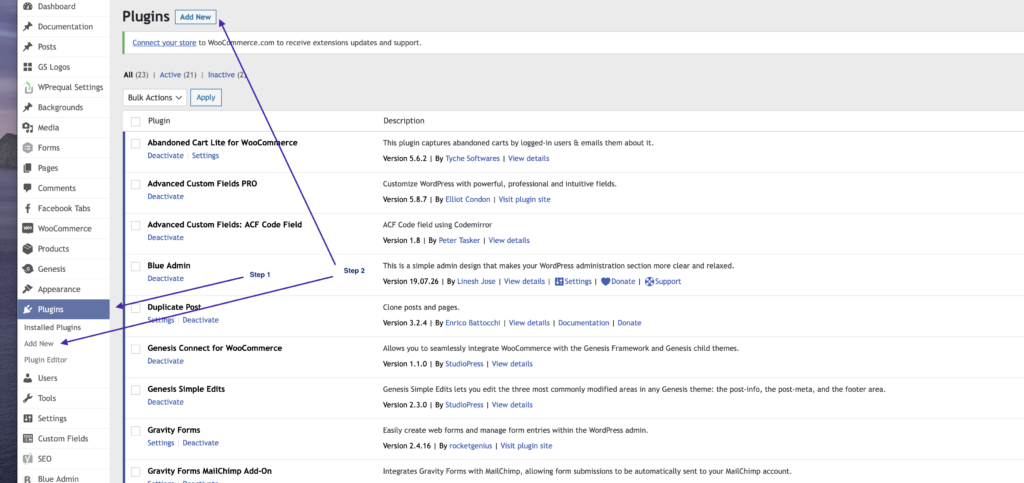1024x483 pixels.
Task: Click the Users person icon
Action: coord(27,378)
